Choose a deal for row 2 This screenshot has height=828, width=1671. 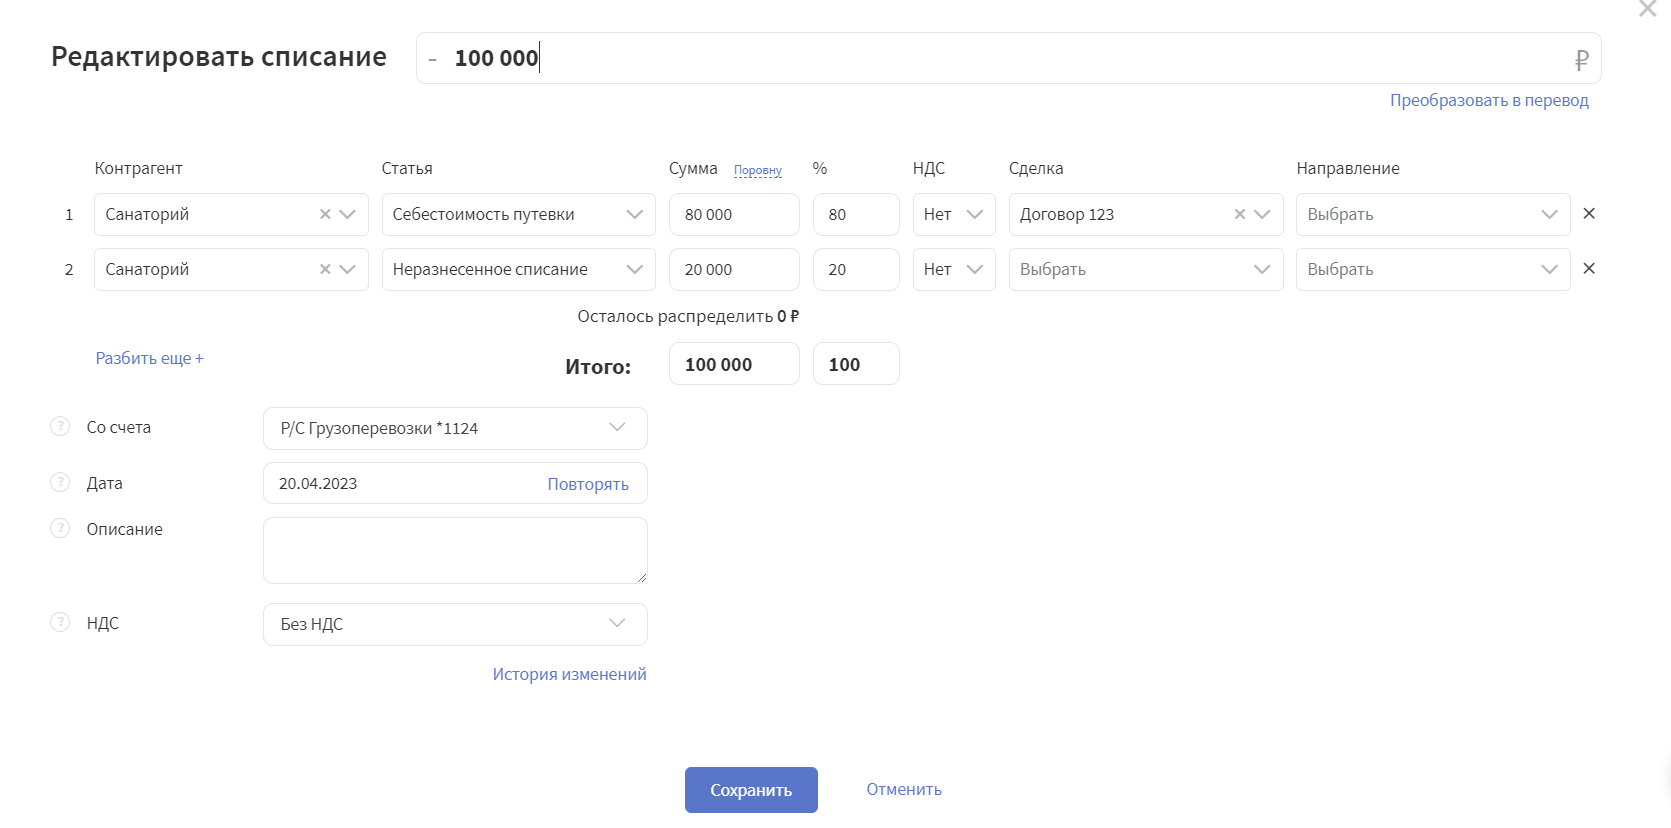click(x=1146, y=269)
